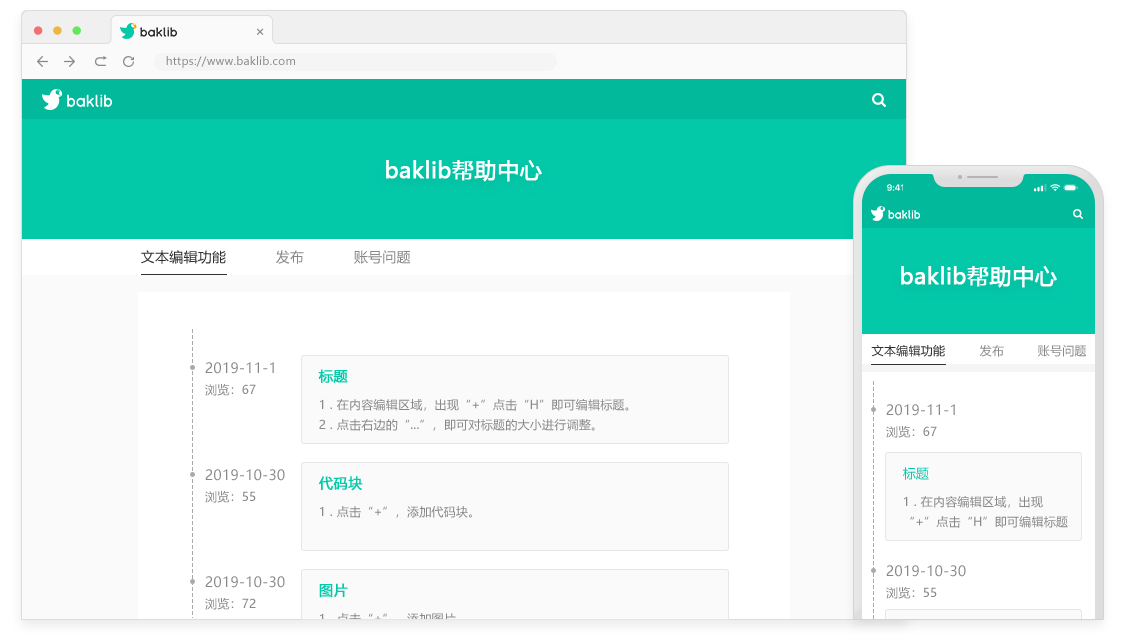Click desktop timeline marker for 2019-11-1
Viewport: 1140px width, 640px height.
[193, 367]
